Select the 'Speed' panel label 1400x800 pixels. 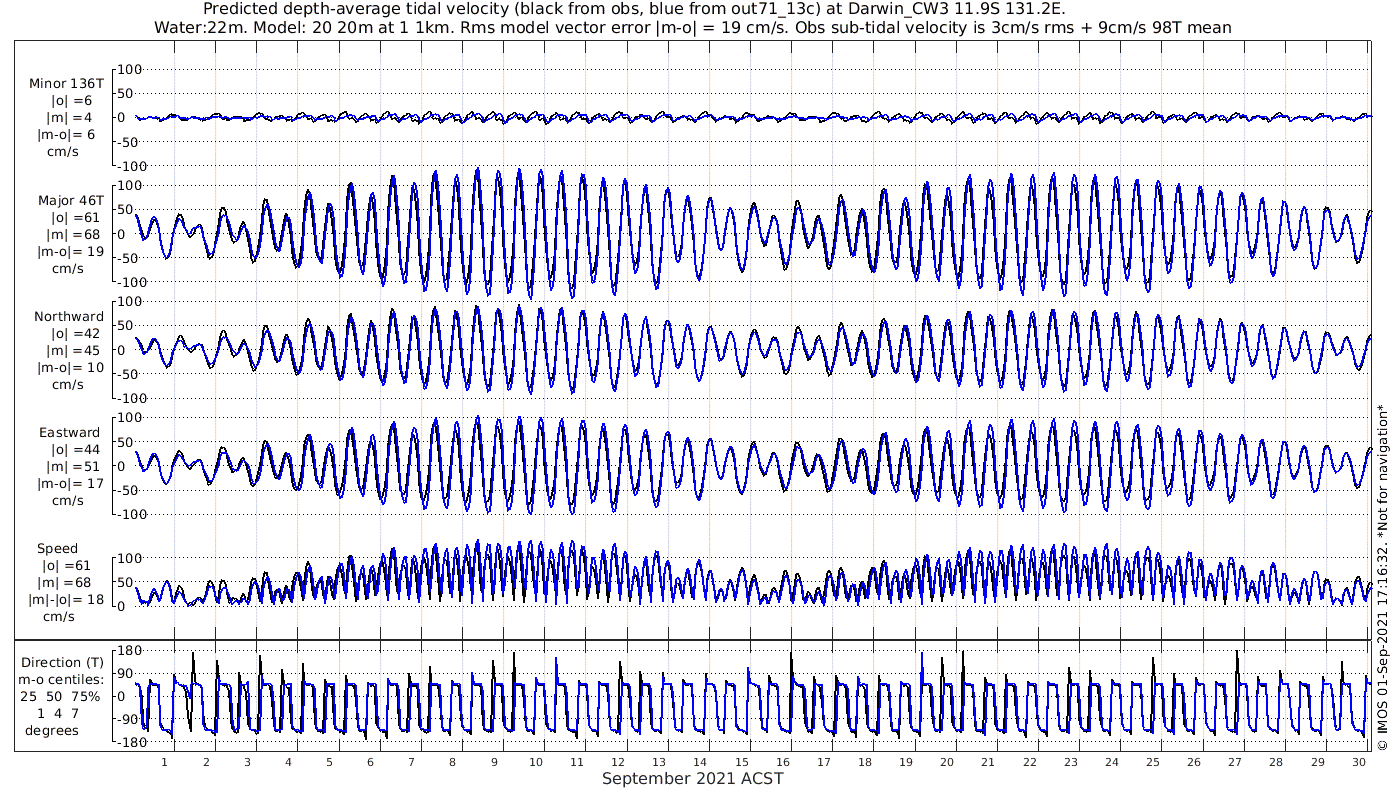(57, 549)
